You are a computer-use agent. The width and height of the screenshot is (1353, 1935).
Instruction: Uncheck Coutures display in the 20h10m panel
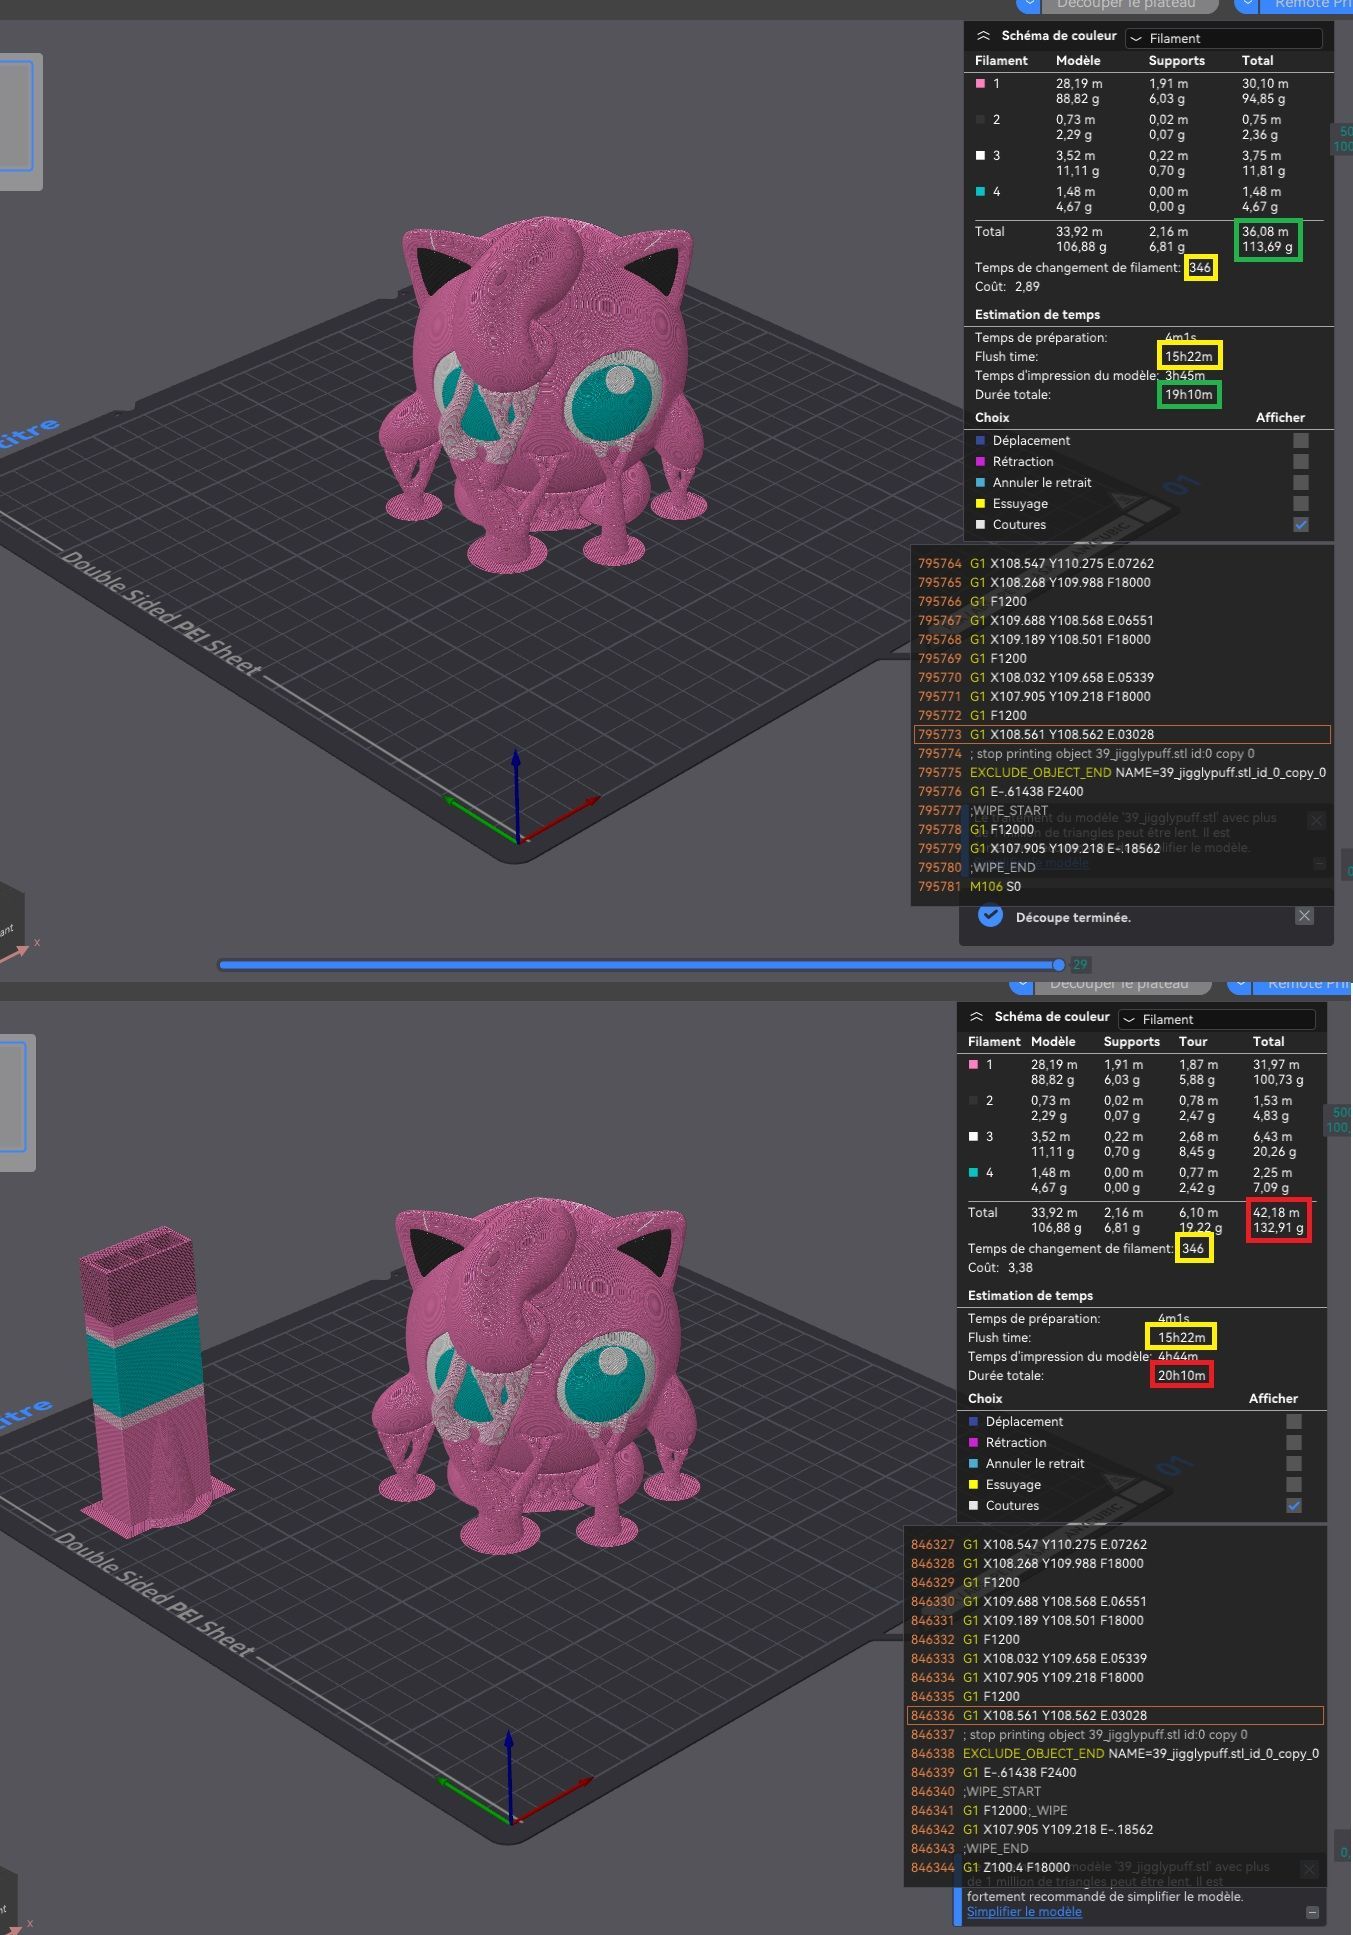[1293, 1505]
